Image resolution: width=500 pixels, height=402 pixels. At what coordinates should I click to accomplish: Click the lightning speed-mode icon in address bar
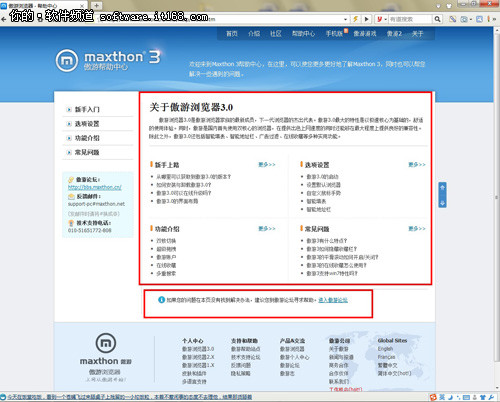356,19
